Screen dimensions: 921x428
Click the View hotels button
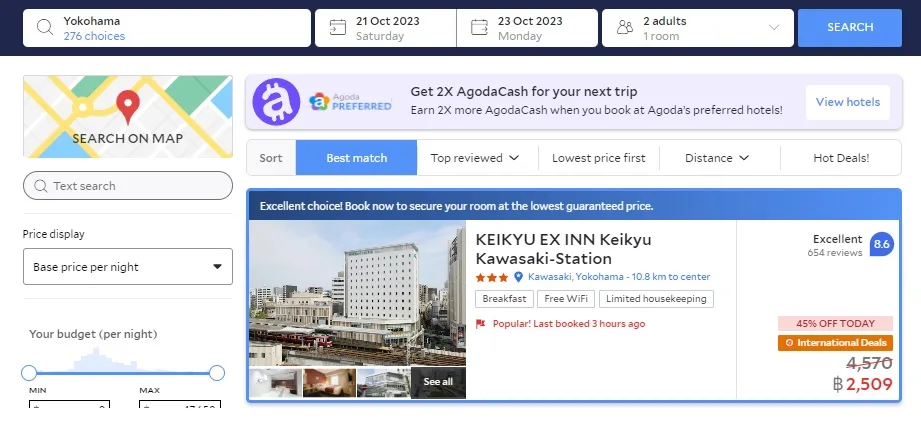(848, 102)
